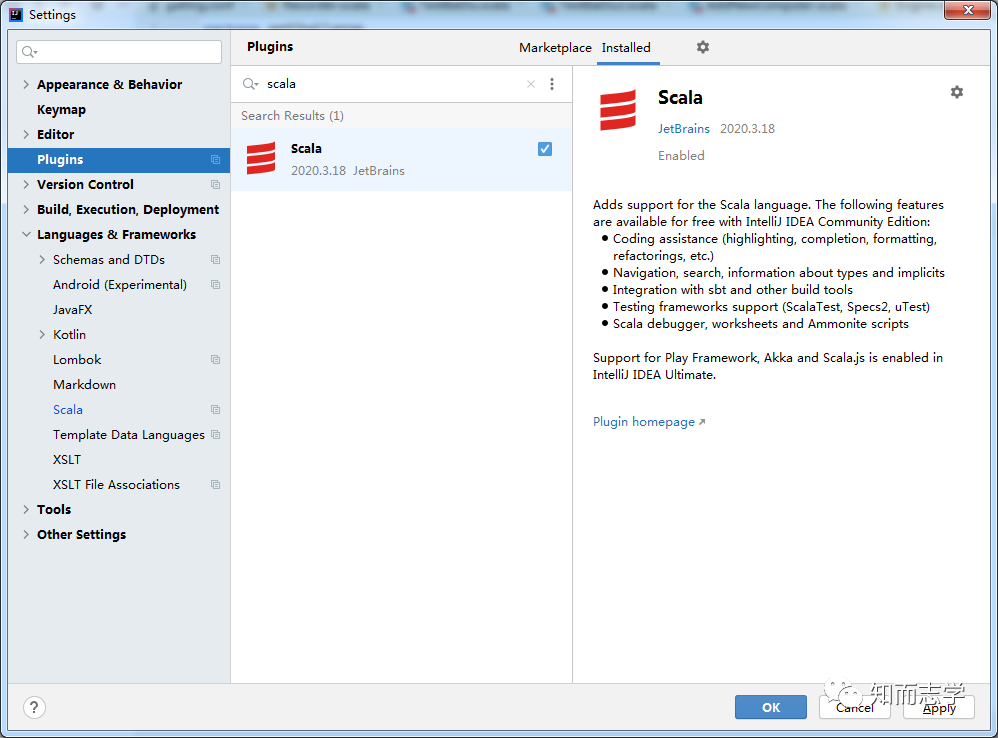998x738 pixels.
Task: Focus the settings search field
Action: [119, 52]
